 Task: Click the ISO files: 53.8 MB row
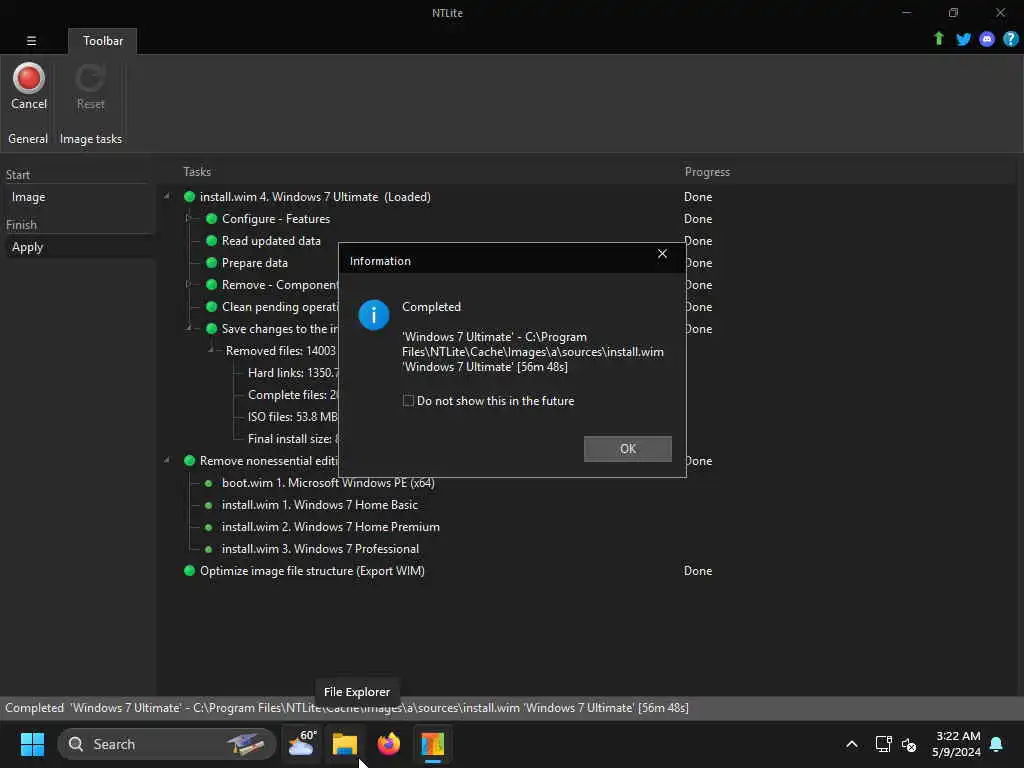(293, 417)
